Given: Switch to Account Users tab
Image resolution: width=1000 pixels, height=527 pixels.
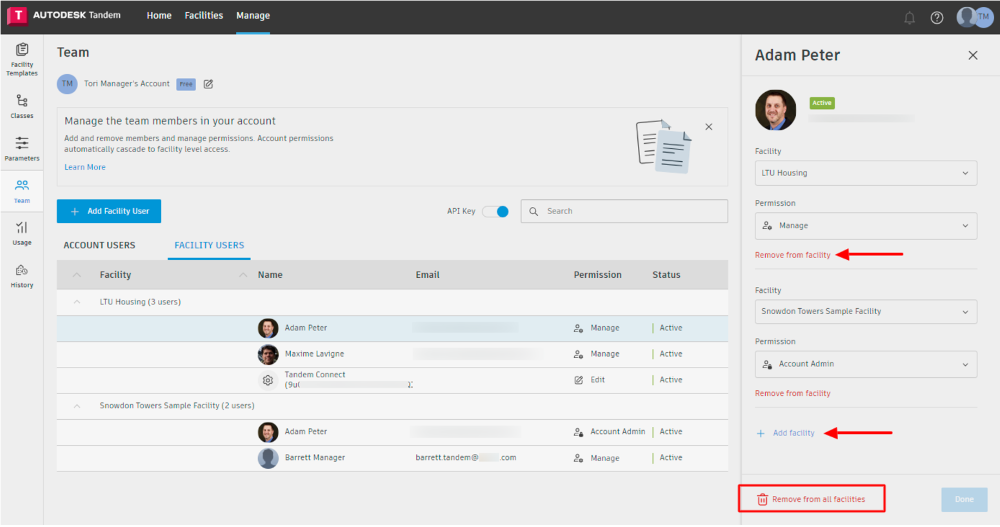Looking at the screenshot, I should (x=99, y=245).
